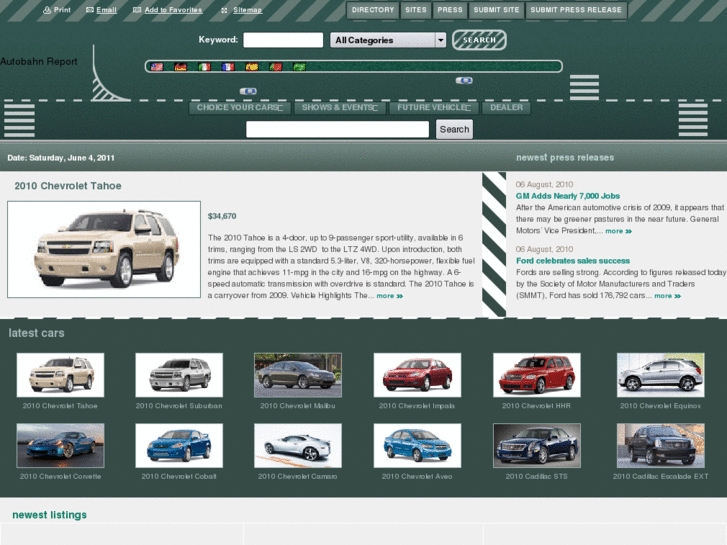Open the Chevrolet Impala thumbnail

point(417,375)
